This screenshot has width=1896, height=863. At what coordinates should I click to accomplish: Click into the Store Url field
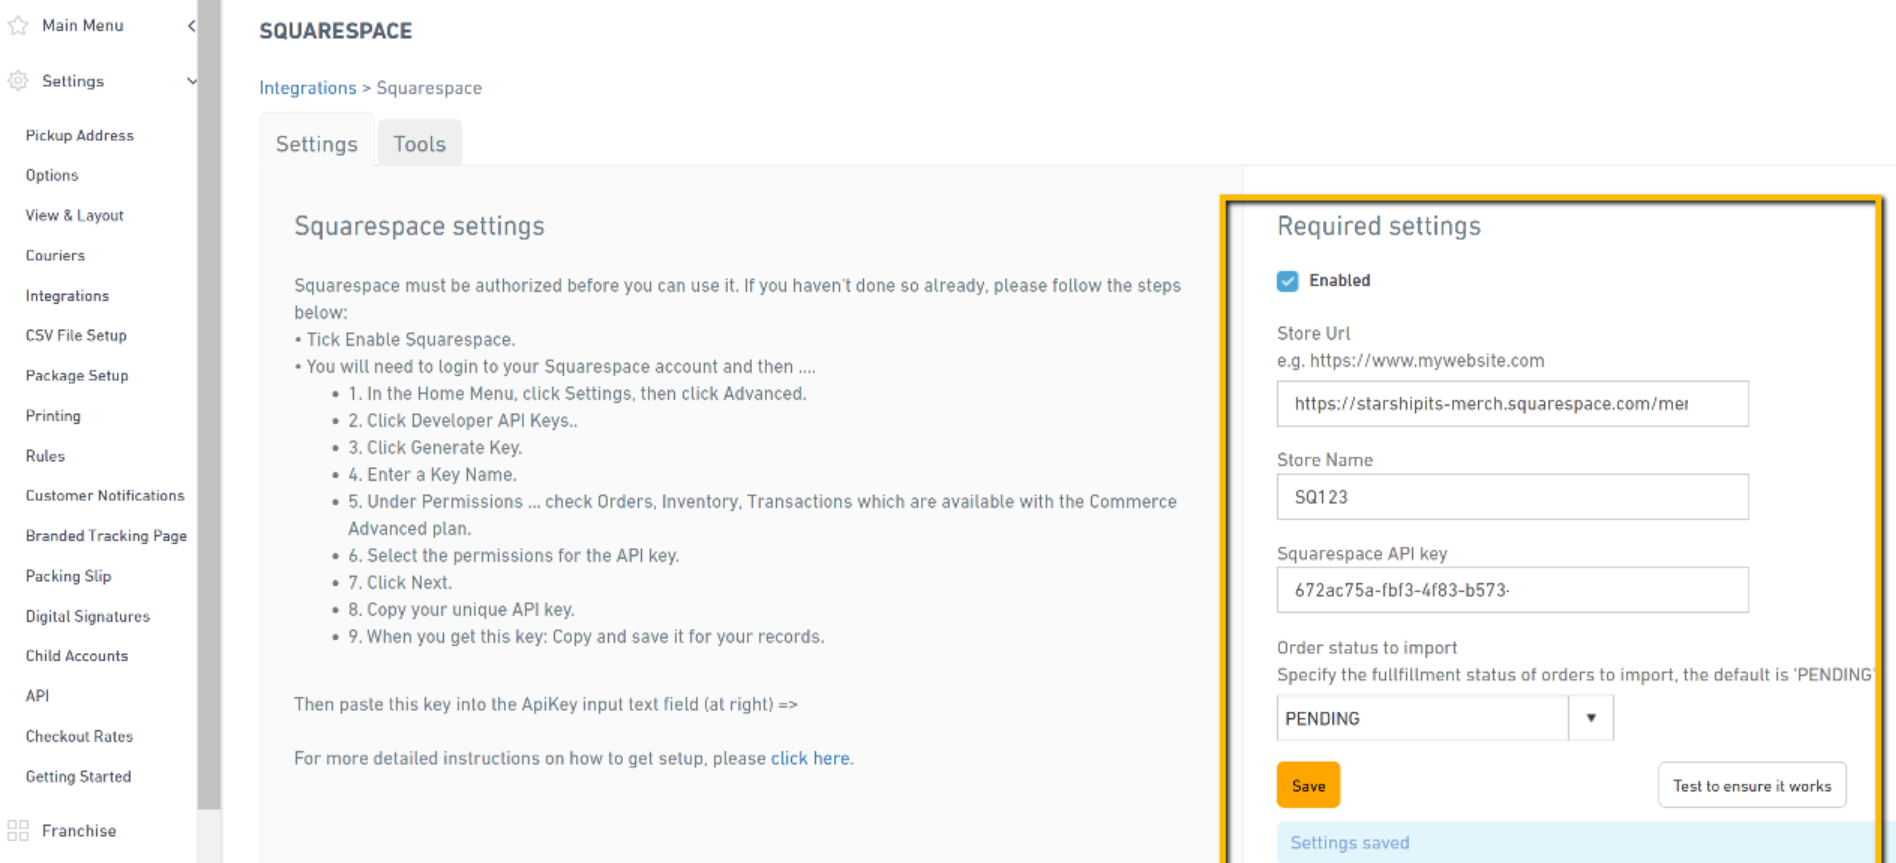(1512, 404)
